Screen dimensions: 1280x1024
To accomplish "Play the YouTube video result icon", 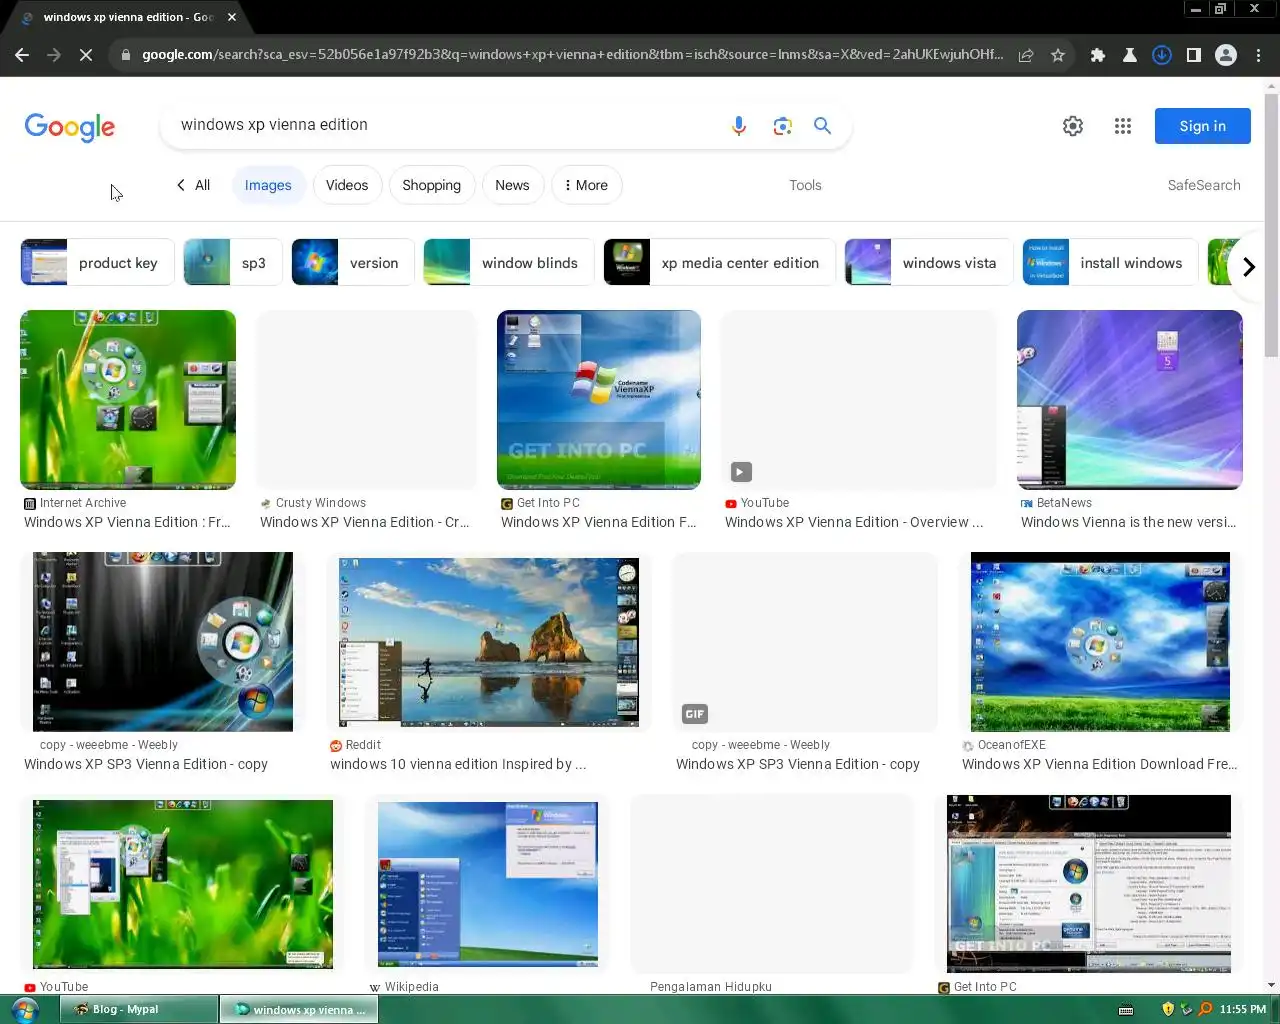I will point(740,472).
